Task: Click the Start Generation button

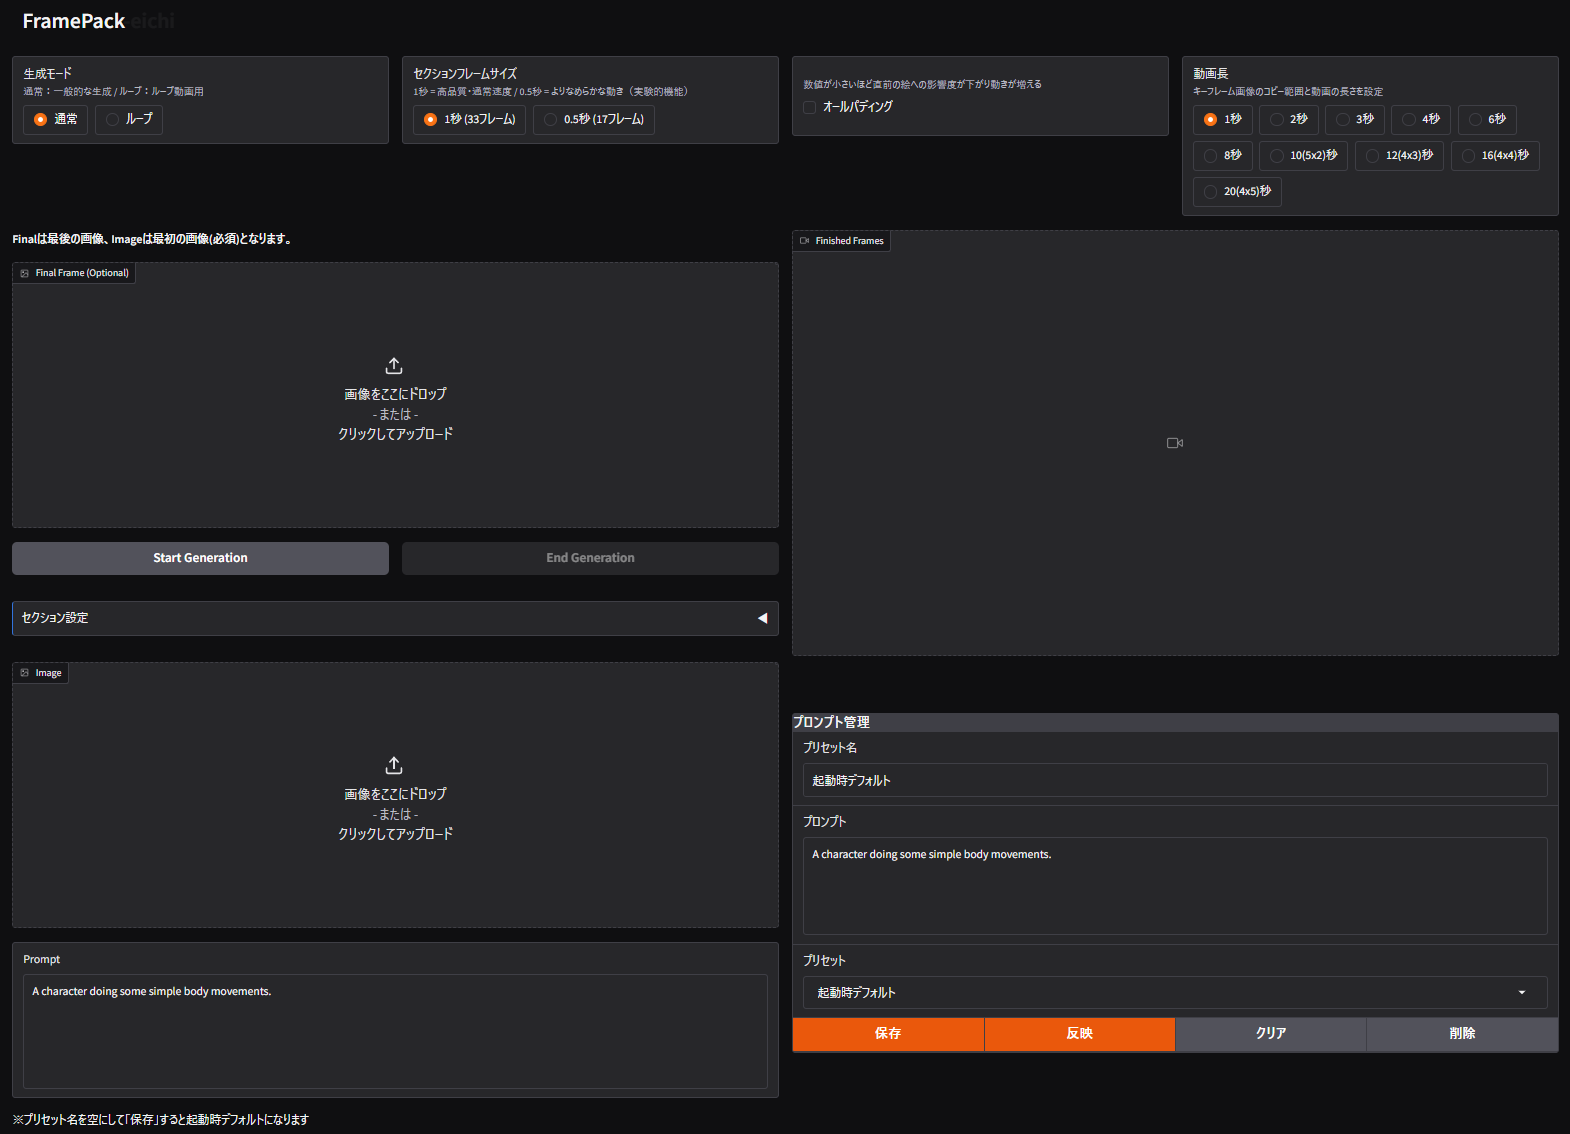Action: (x=200, y=558)
